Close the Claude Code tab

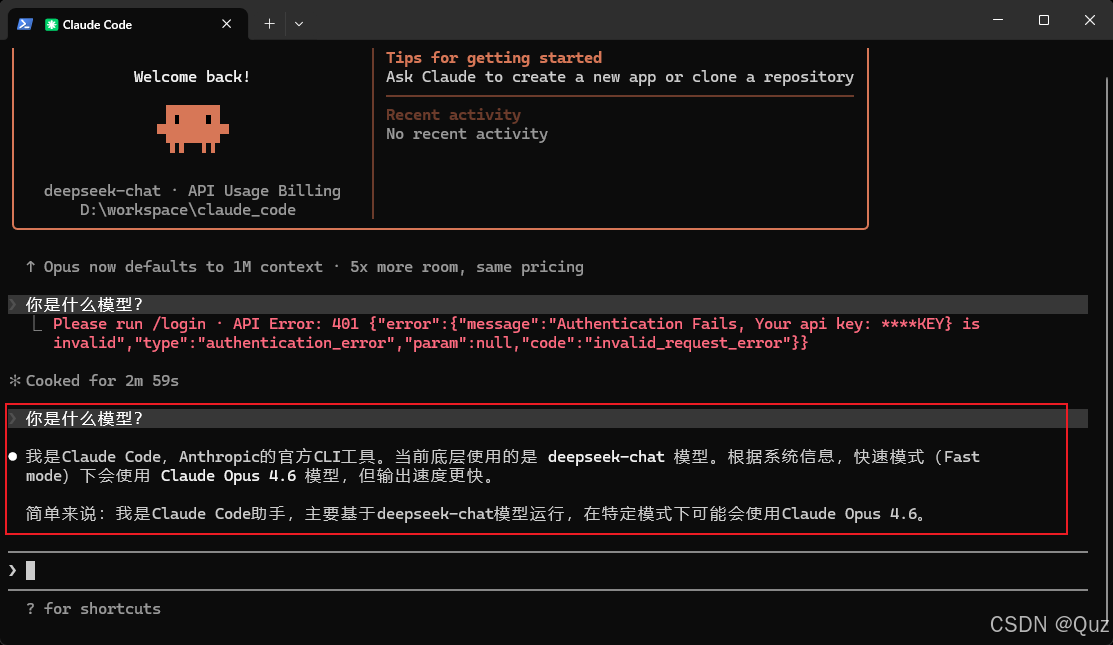(226, 24)
